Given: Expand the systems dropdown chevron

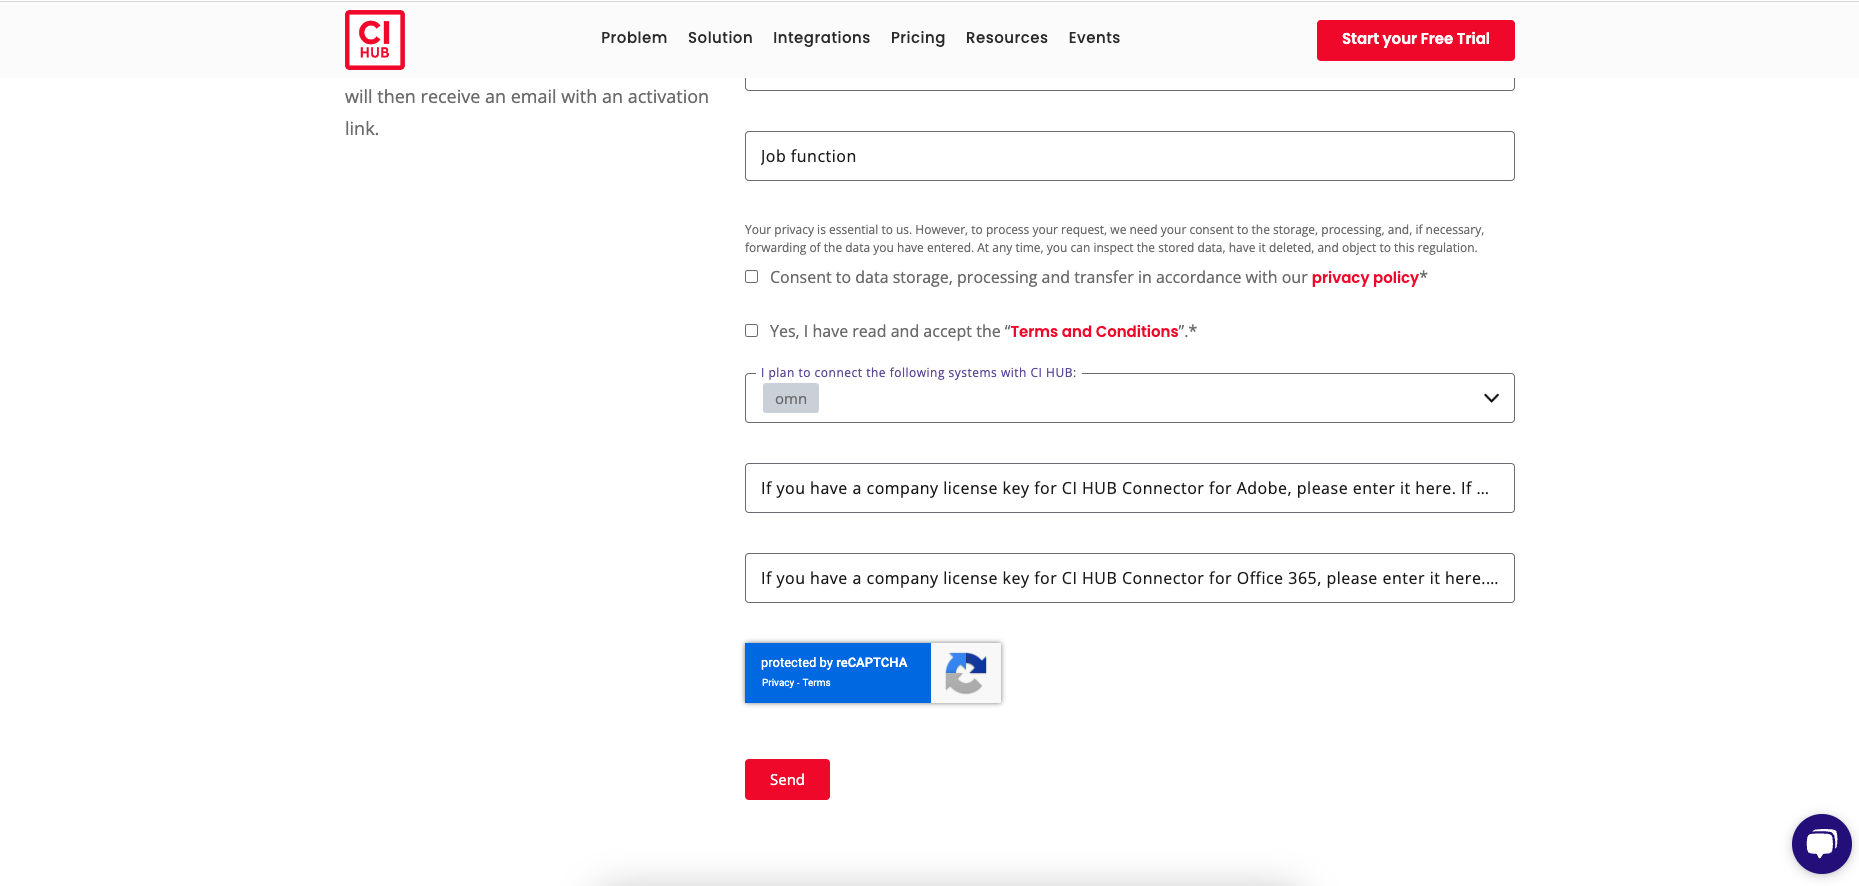Looking at the screenshot, I should (1491, 398).
